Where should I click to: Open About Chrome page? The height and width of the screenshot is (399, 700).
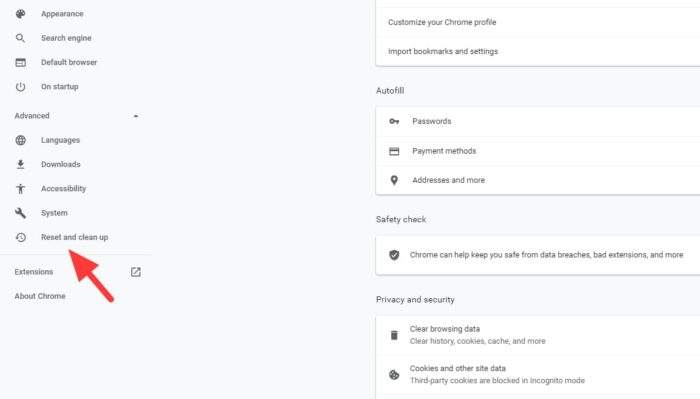point(40,296)
